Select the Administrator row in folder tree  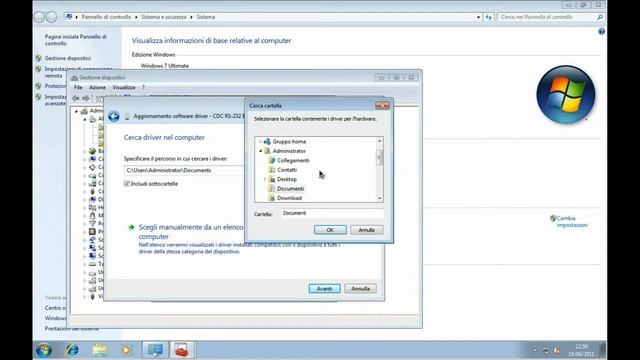pos(289,151)
